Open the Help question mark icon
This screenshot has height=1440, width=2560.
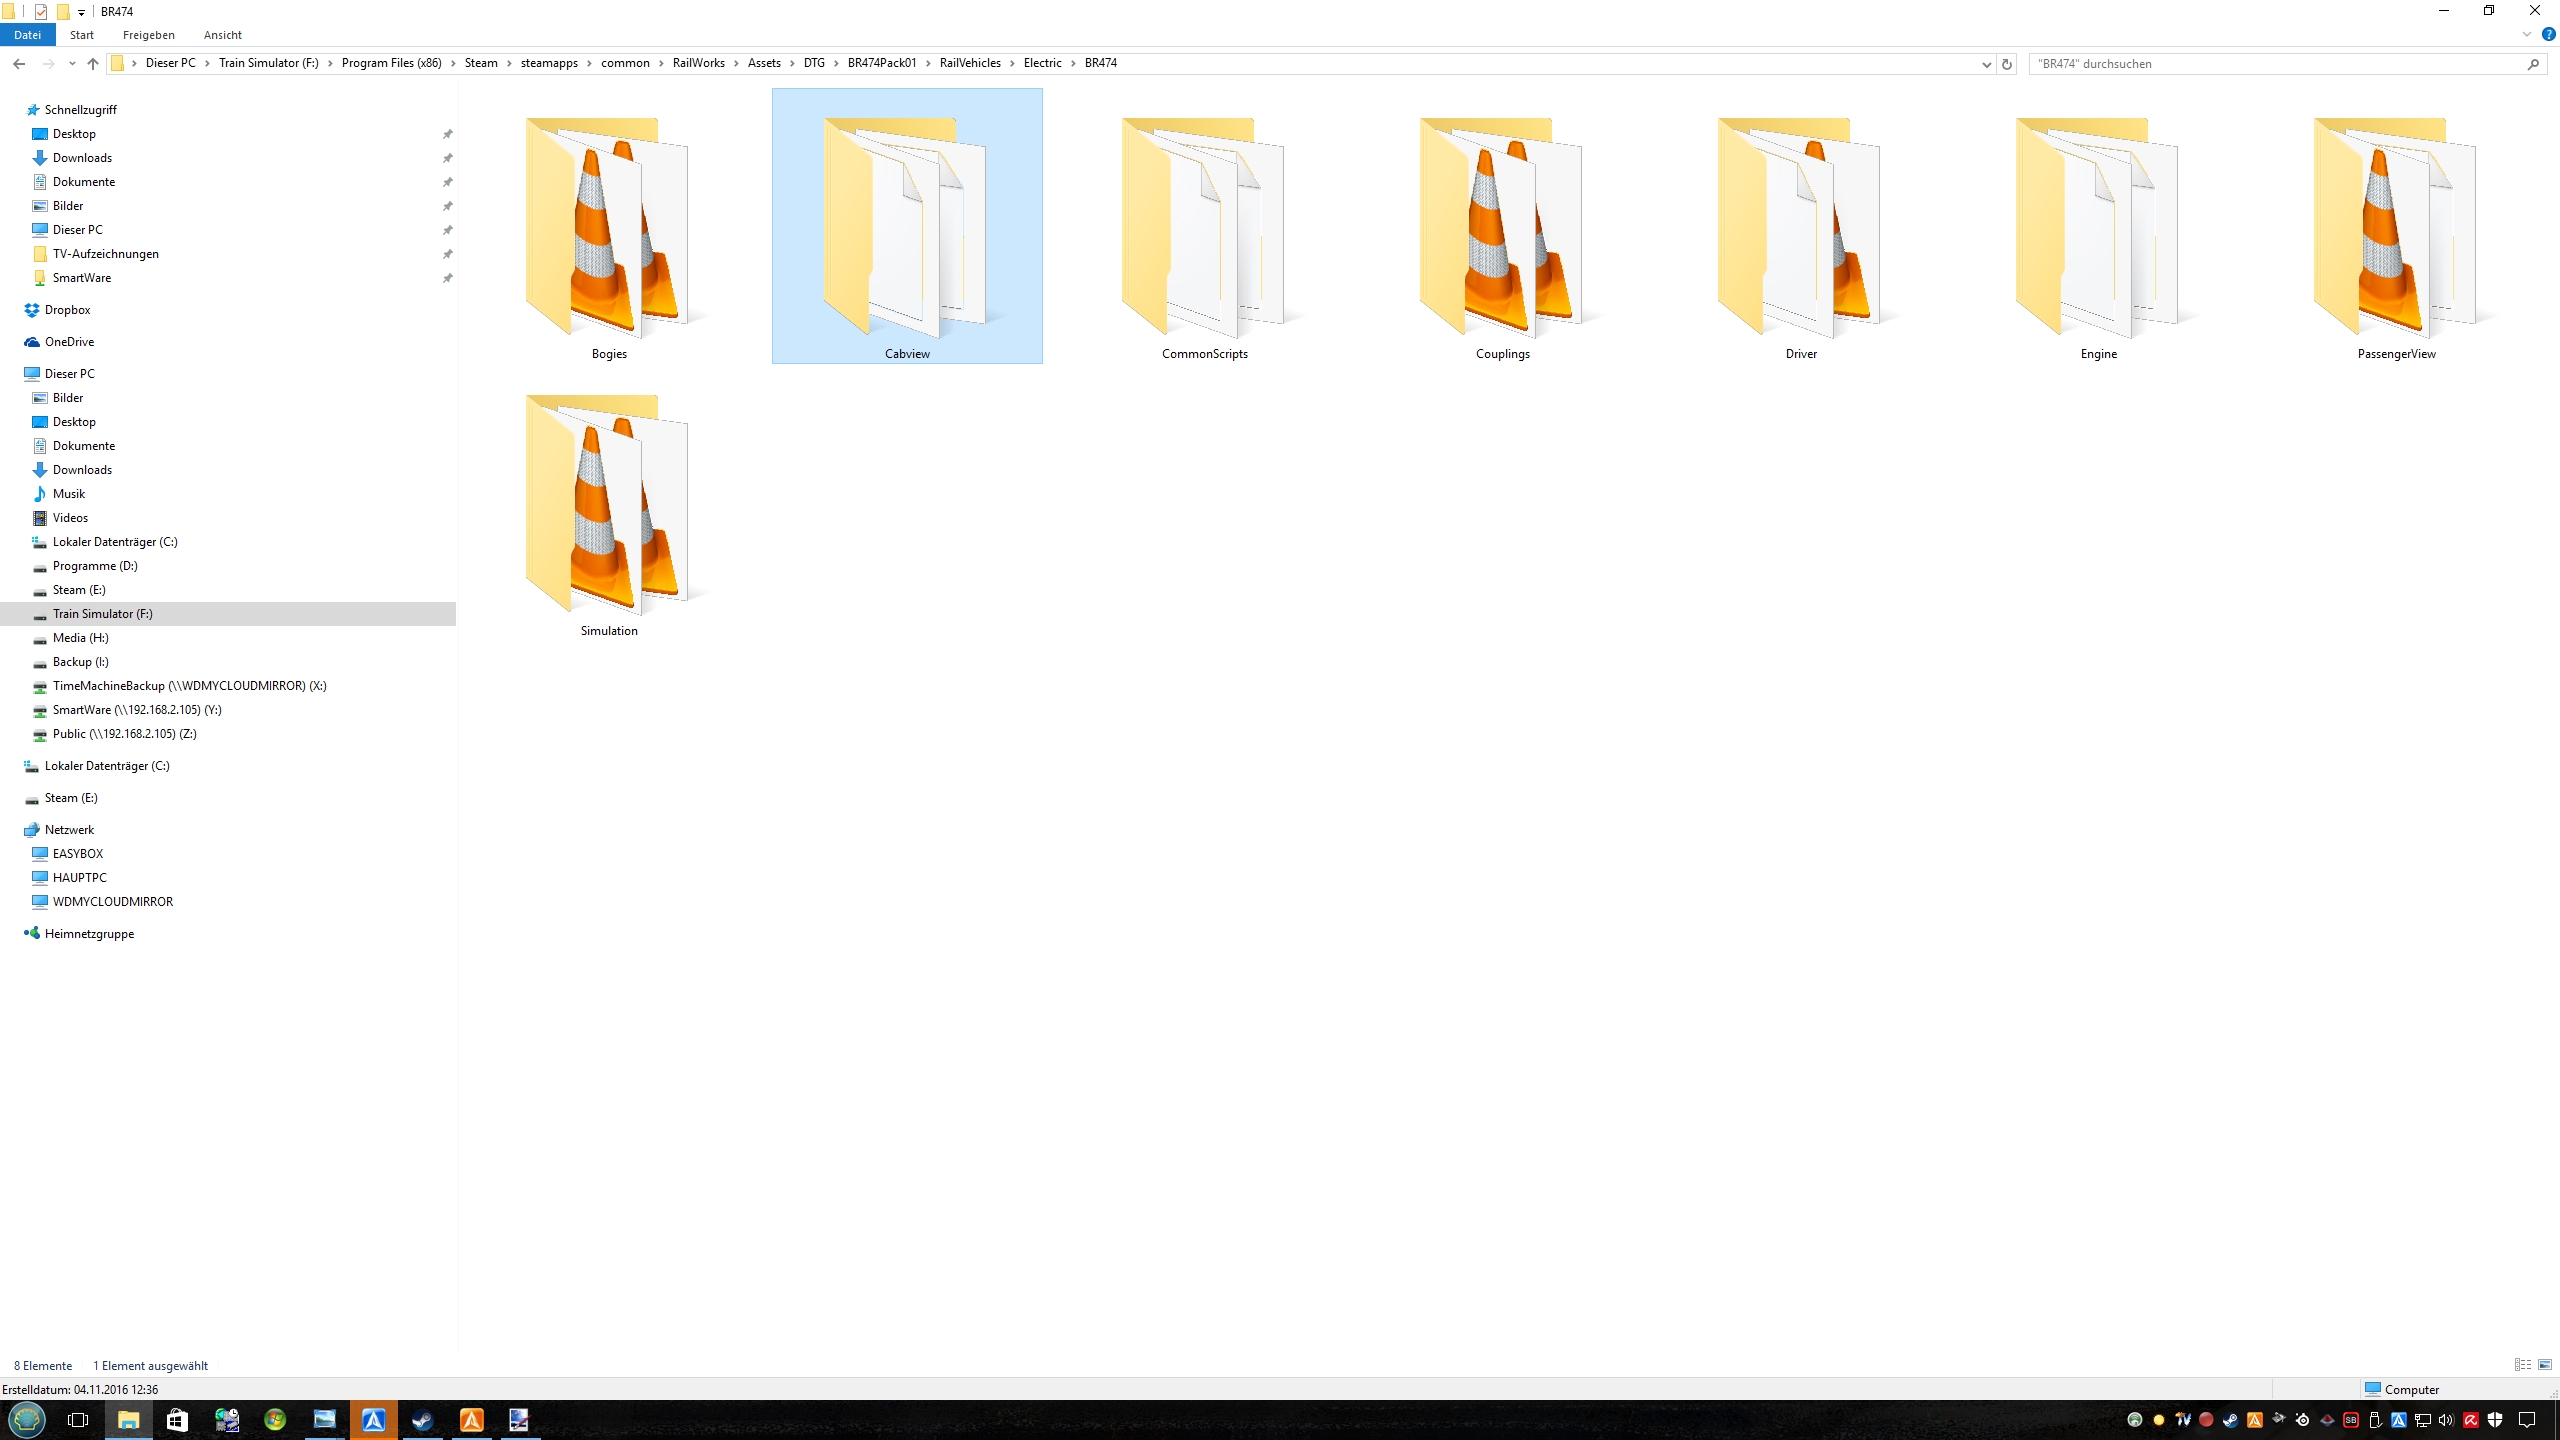tap(2548, 35)
